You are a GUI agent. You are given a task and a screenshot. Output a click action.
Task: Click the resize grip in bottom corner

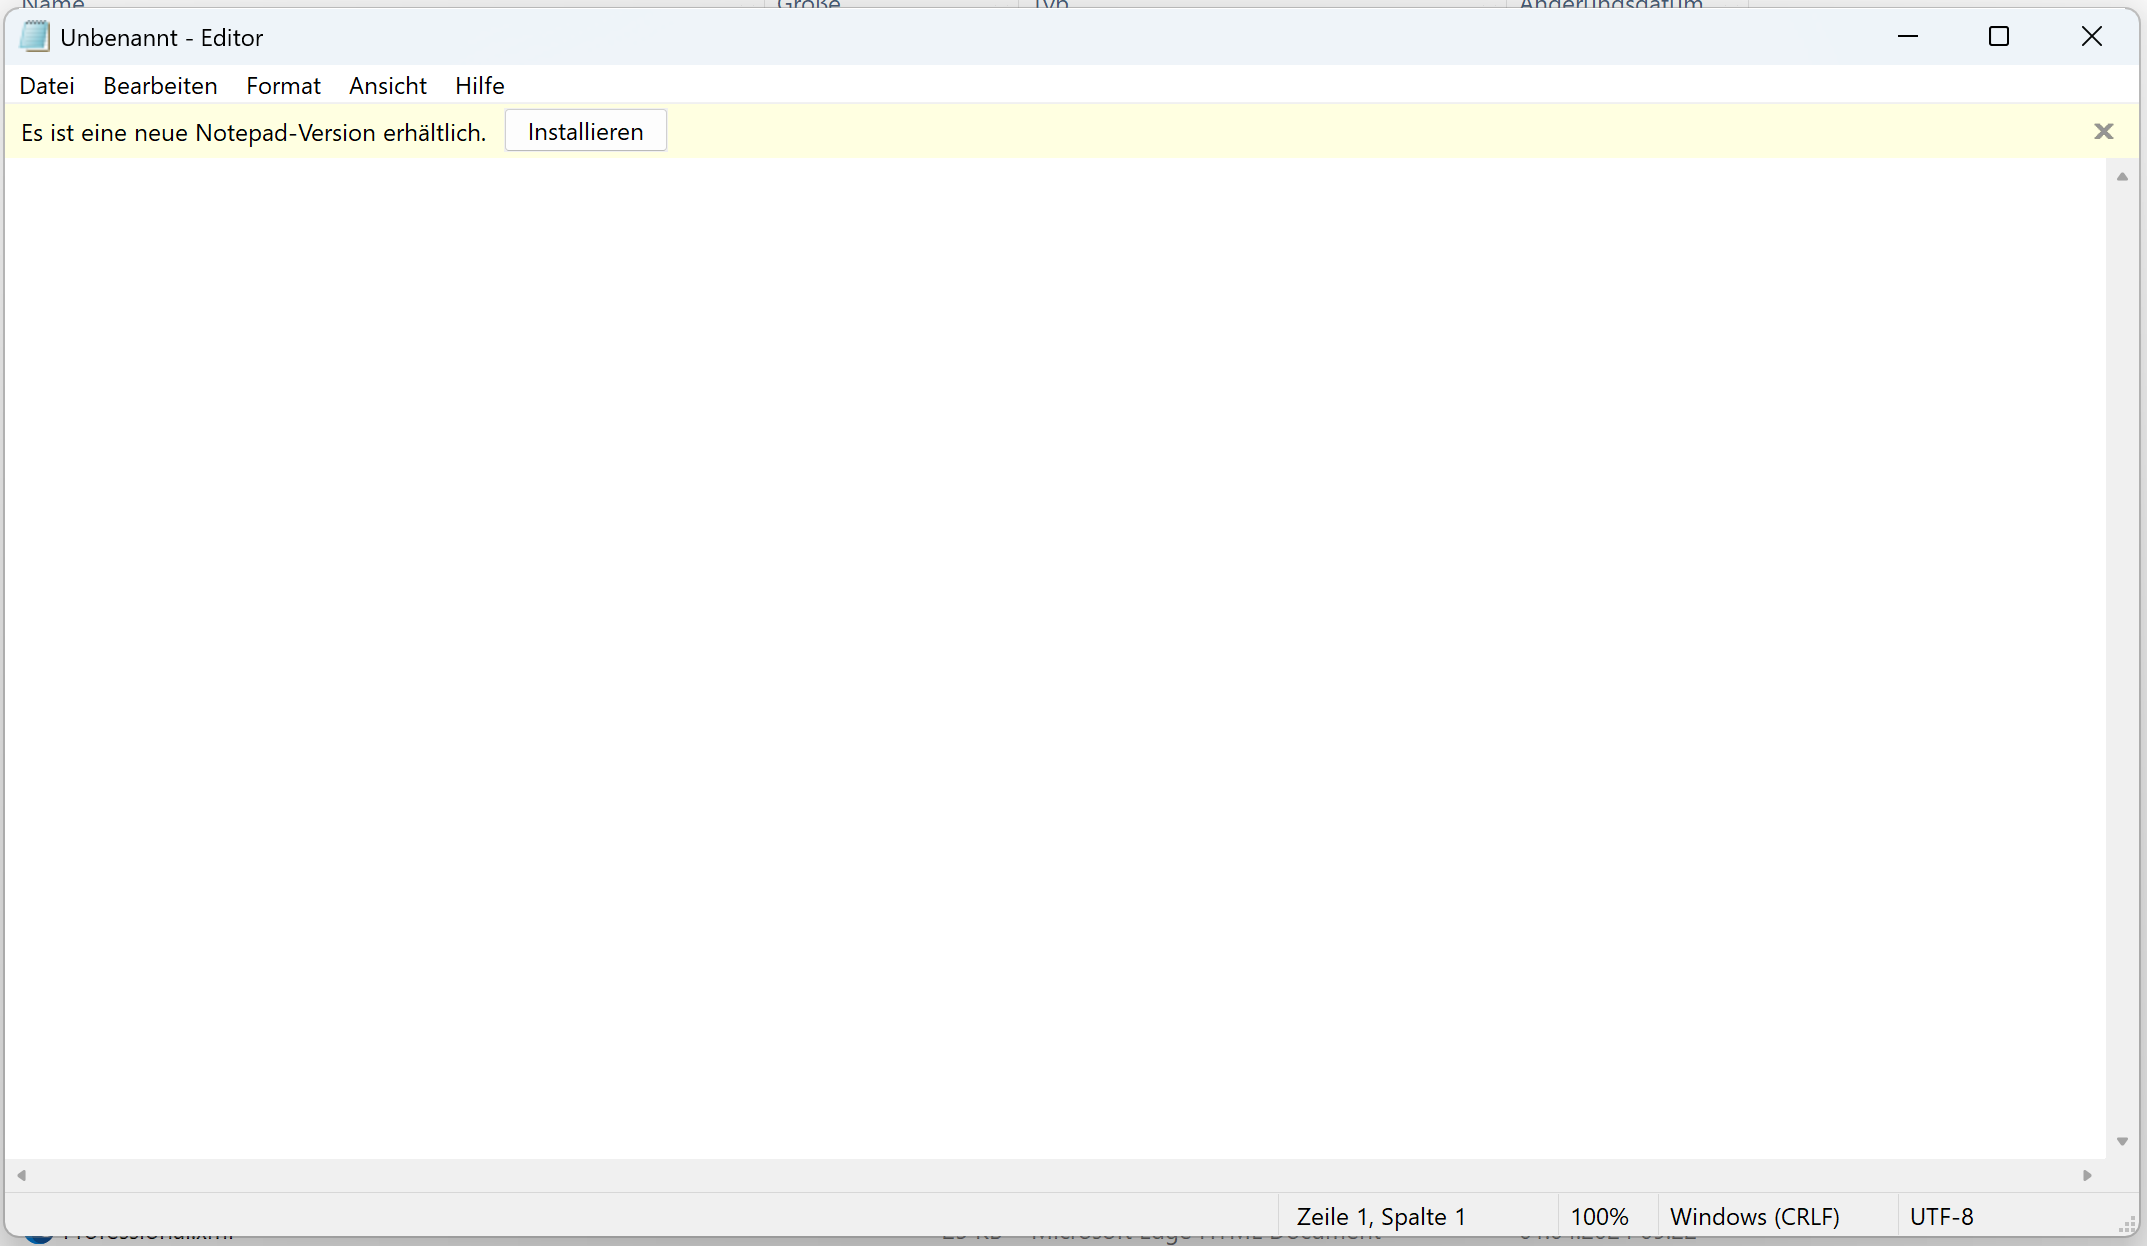click(x=2127, y=1225)
